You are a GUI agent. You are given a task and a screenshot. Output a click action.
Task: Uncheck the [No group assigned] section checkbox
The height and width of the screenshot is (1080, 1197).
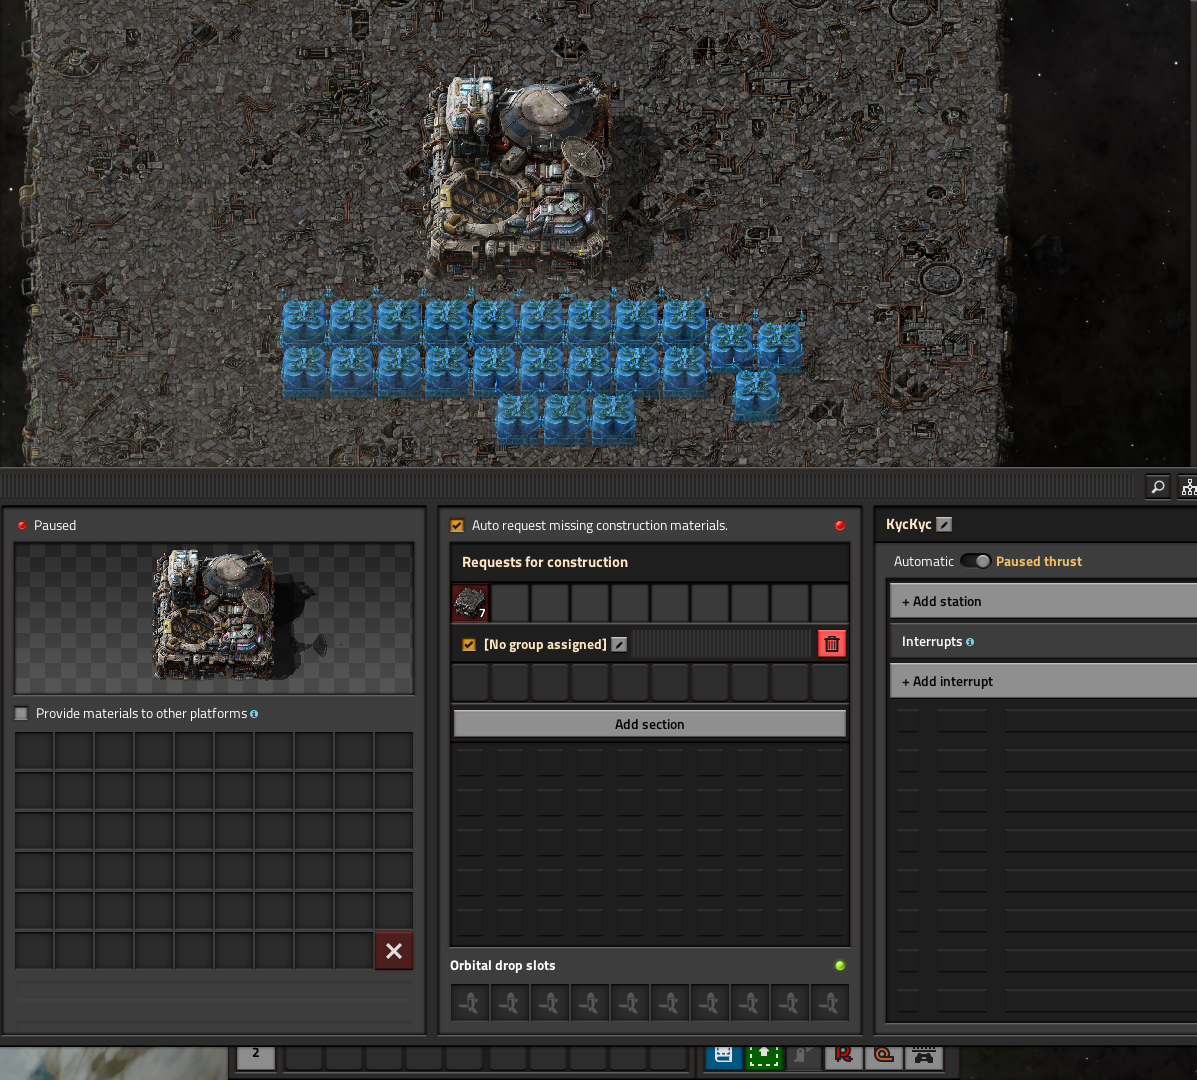[x=469, y=644]
